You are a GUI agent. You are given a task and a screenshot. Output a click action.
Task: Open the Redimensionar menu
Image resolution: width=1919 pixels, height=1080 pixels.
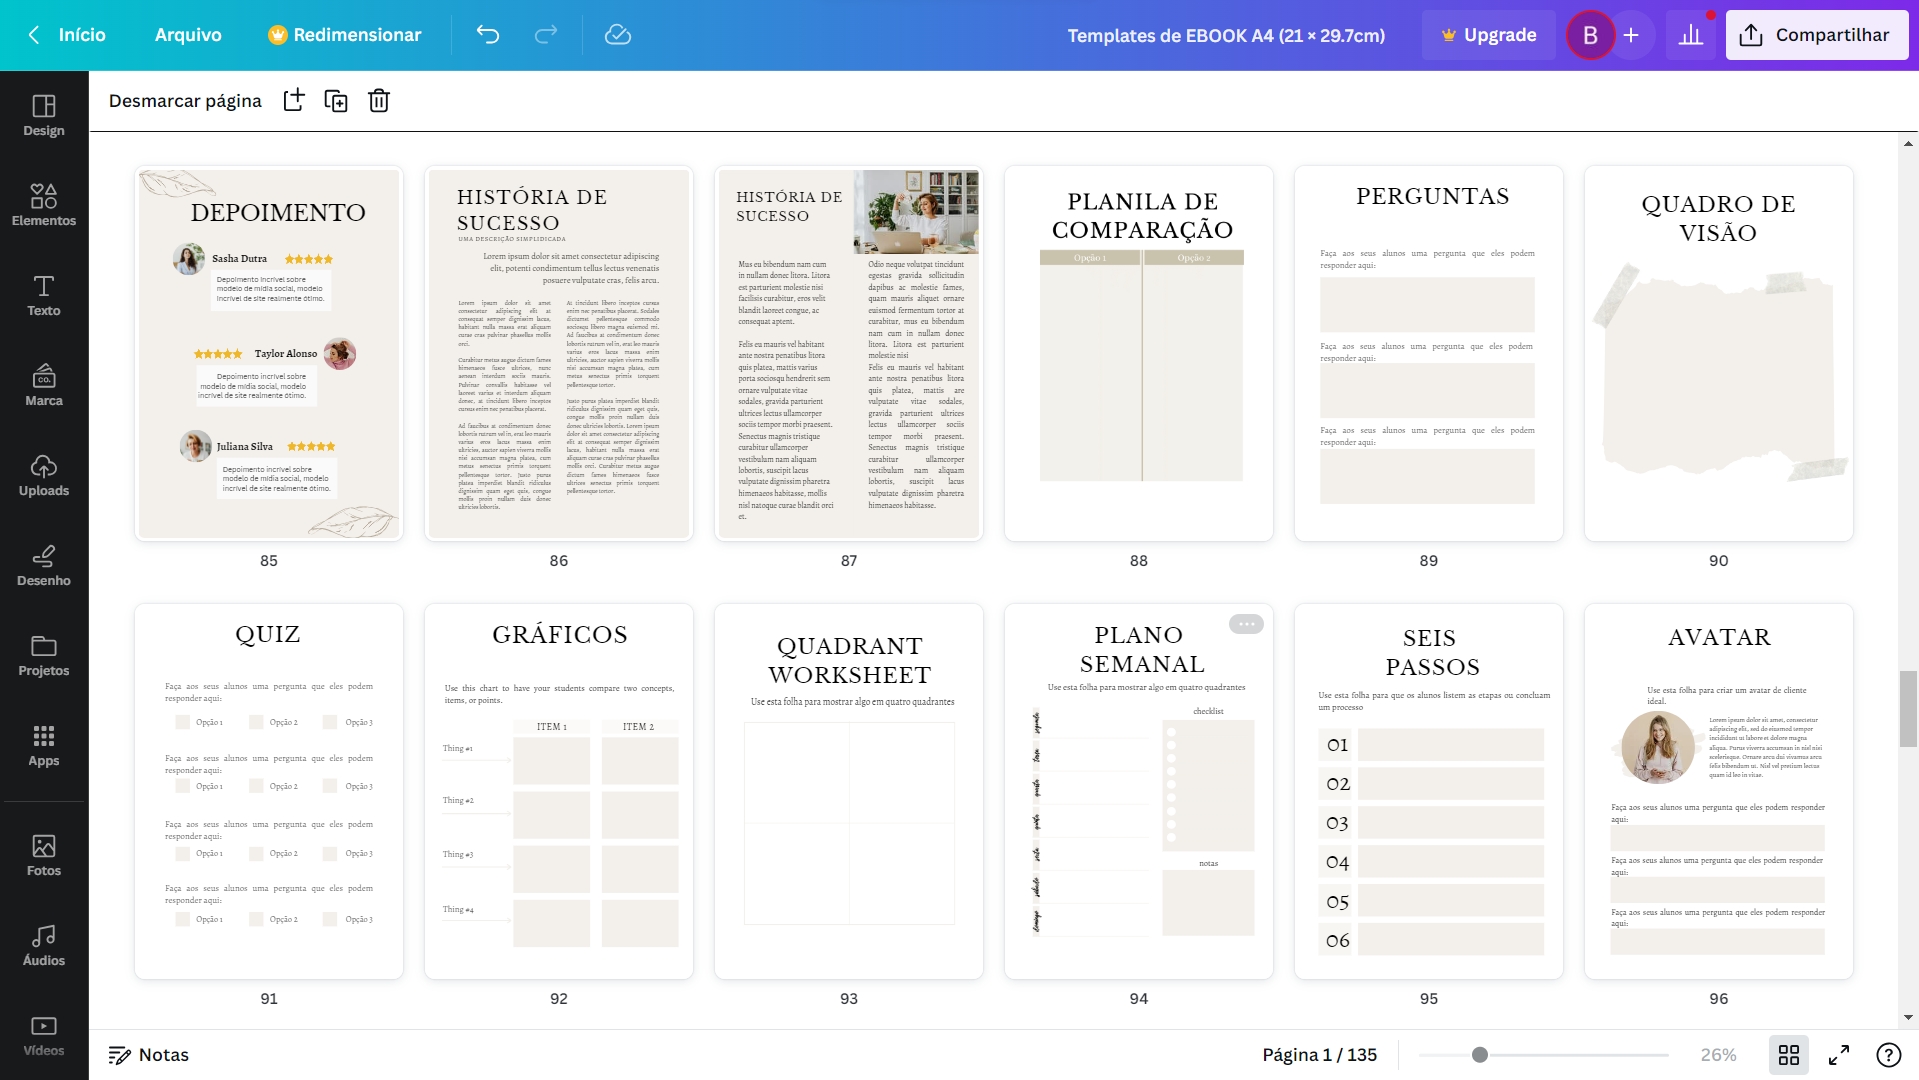click(x=345, y=35)
